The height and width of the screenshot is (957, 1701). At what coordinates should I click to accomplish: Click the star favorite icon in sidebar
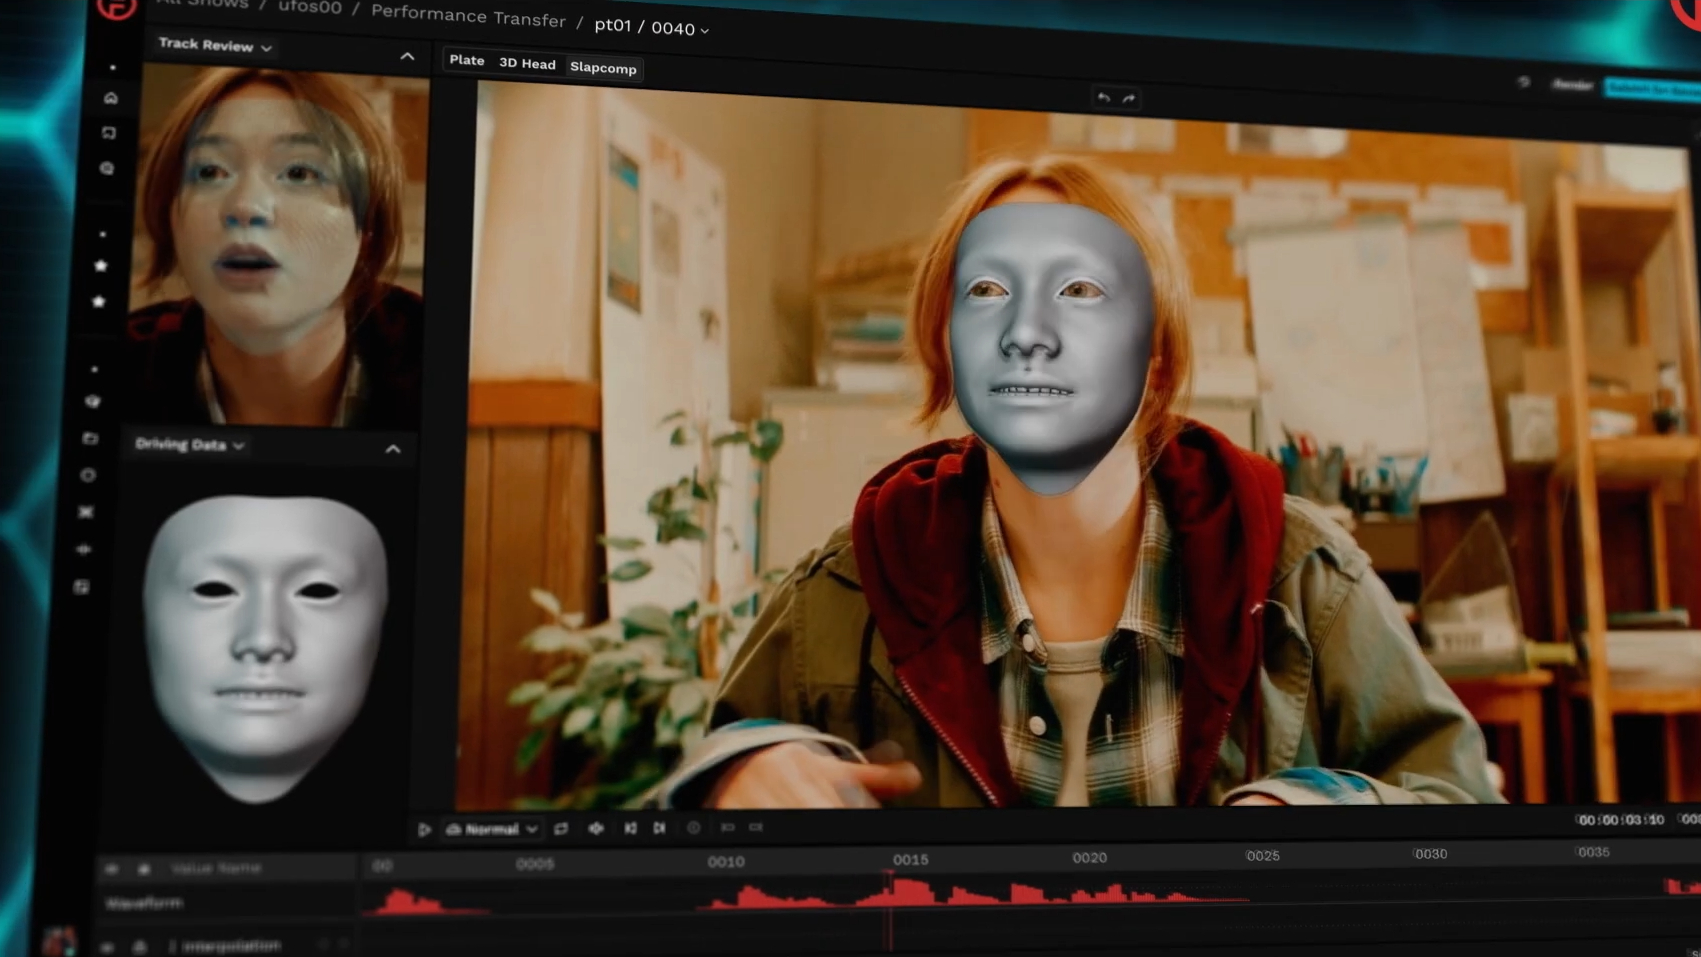click(x=98, y=265)
